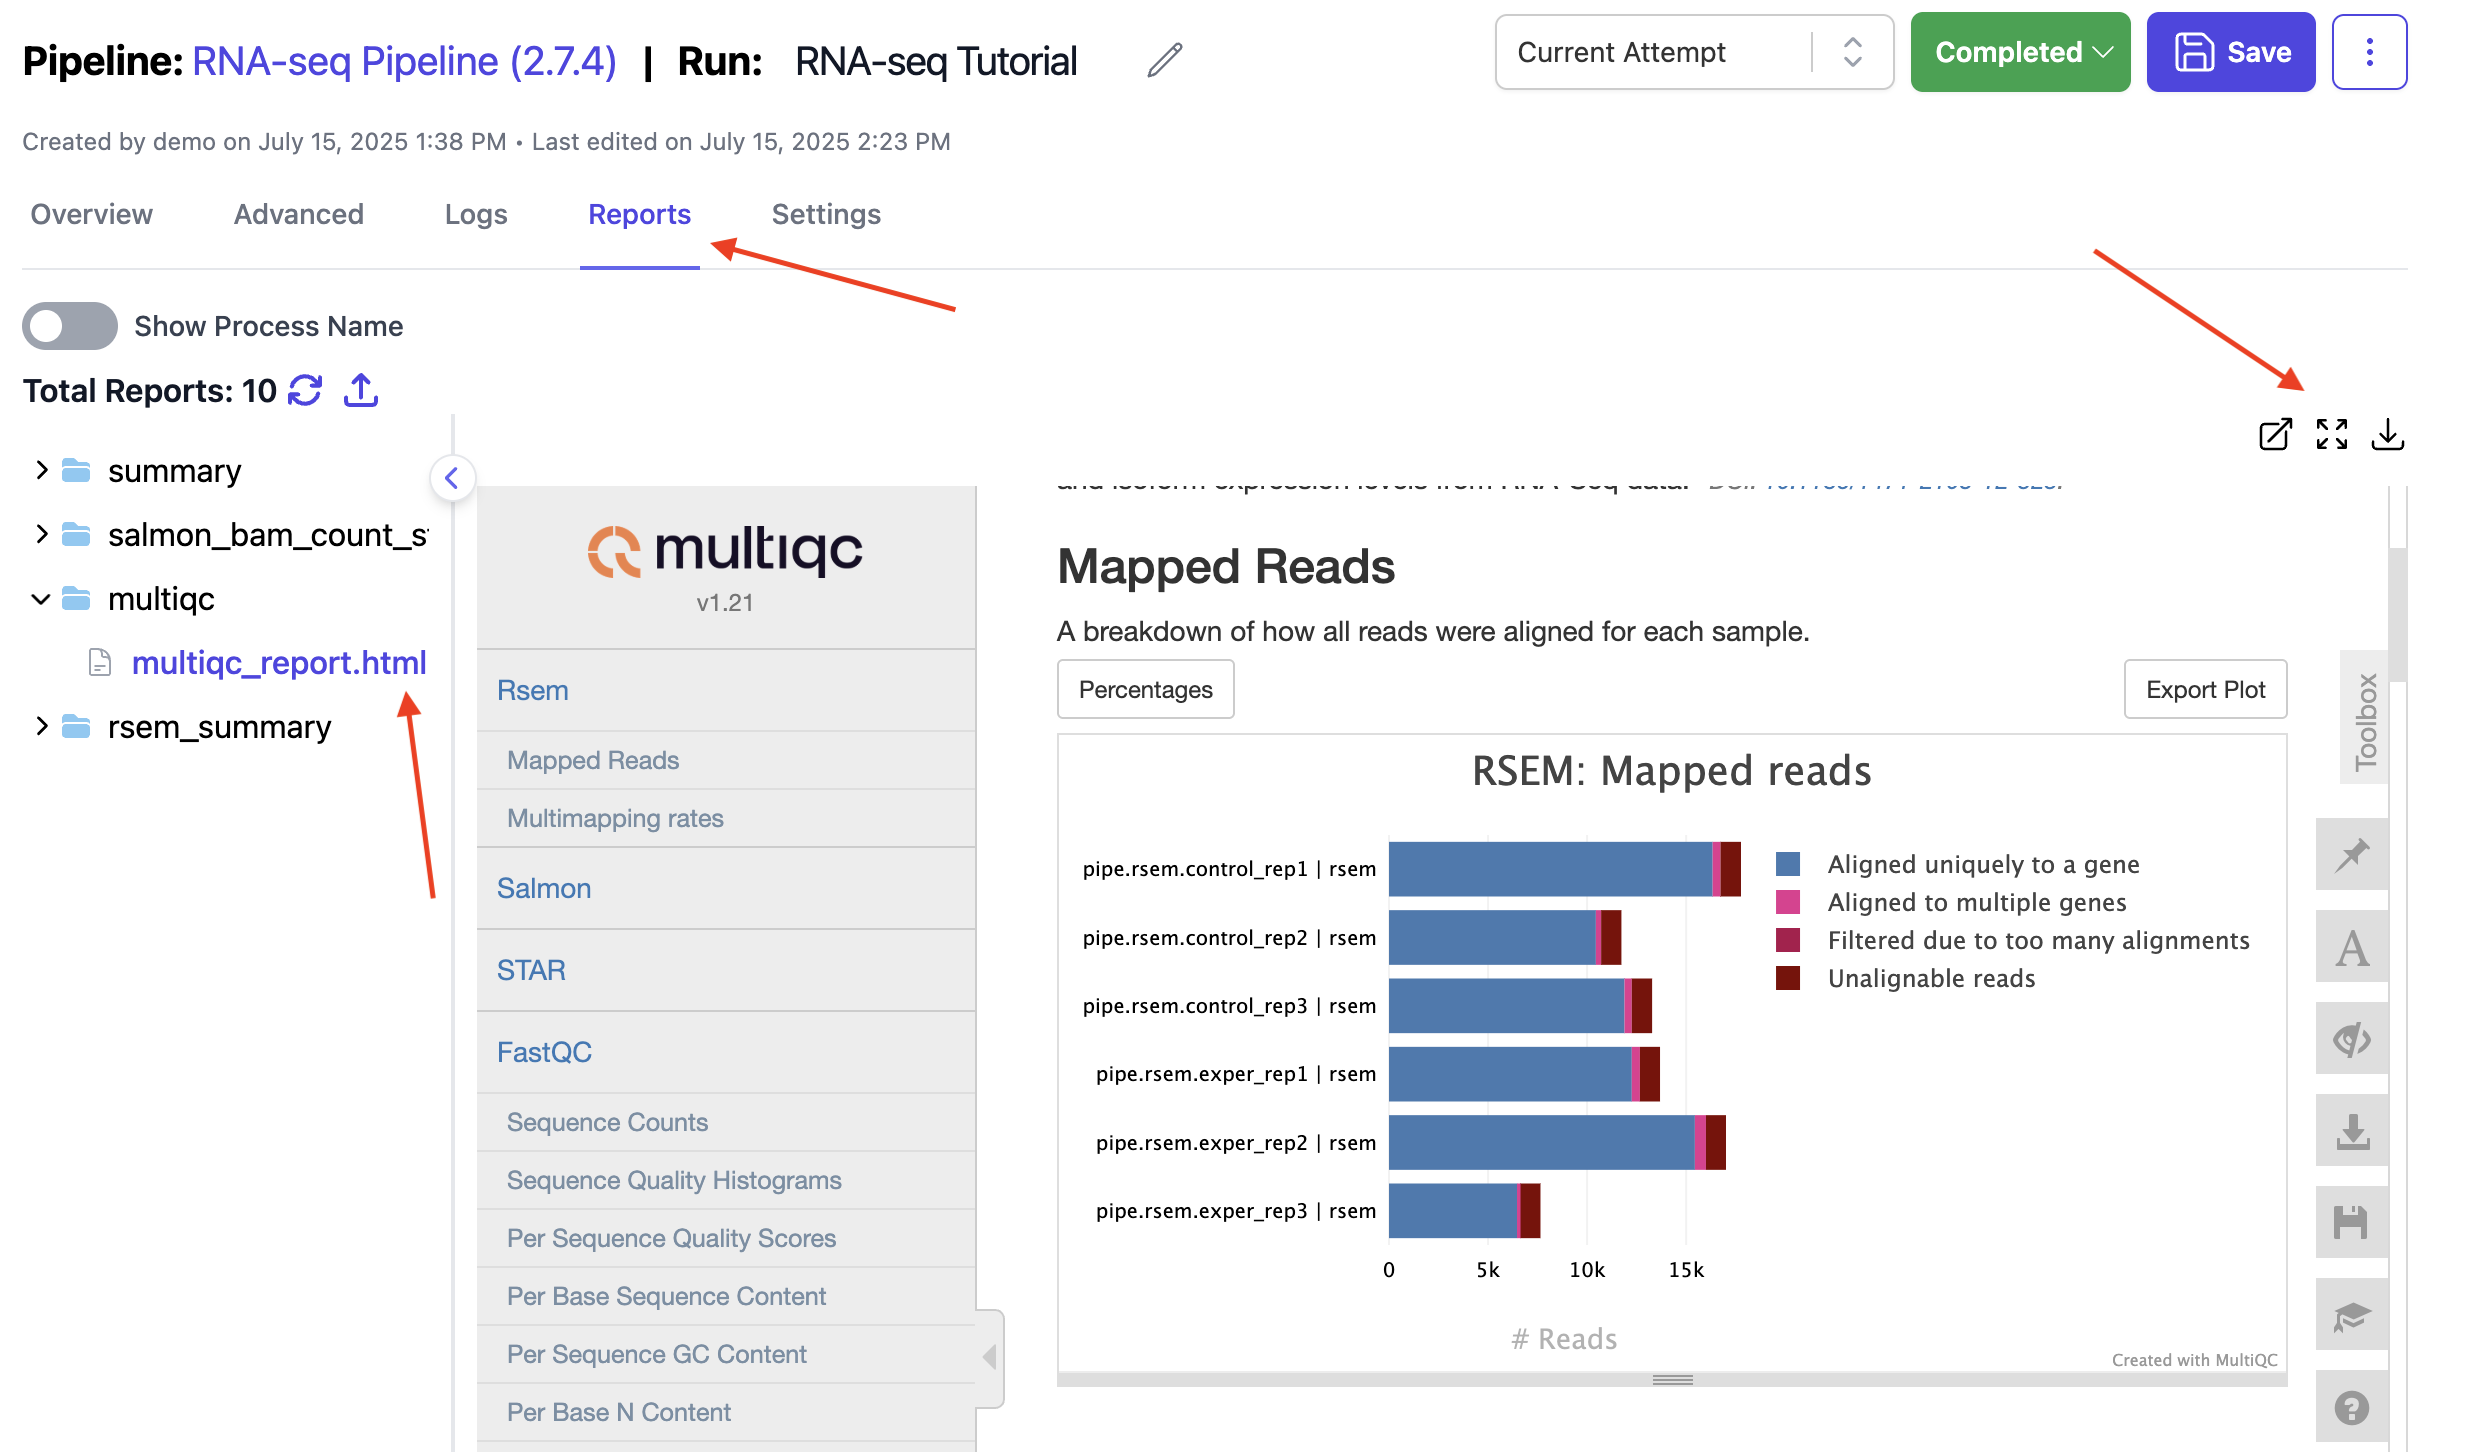Toggle Show Process Name
This screenshot has width=2466, height=1452.
tap(69, 325)
